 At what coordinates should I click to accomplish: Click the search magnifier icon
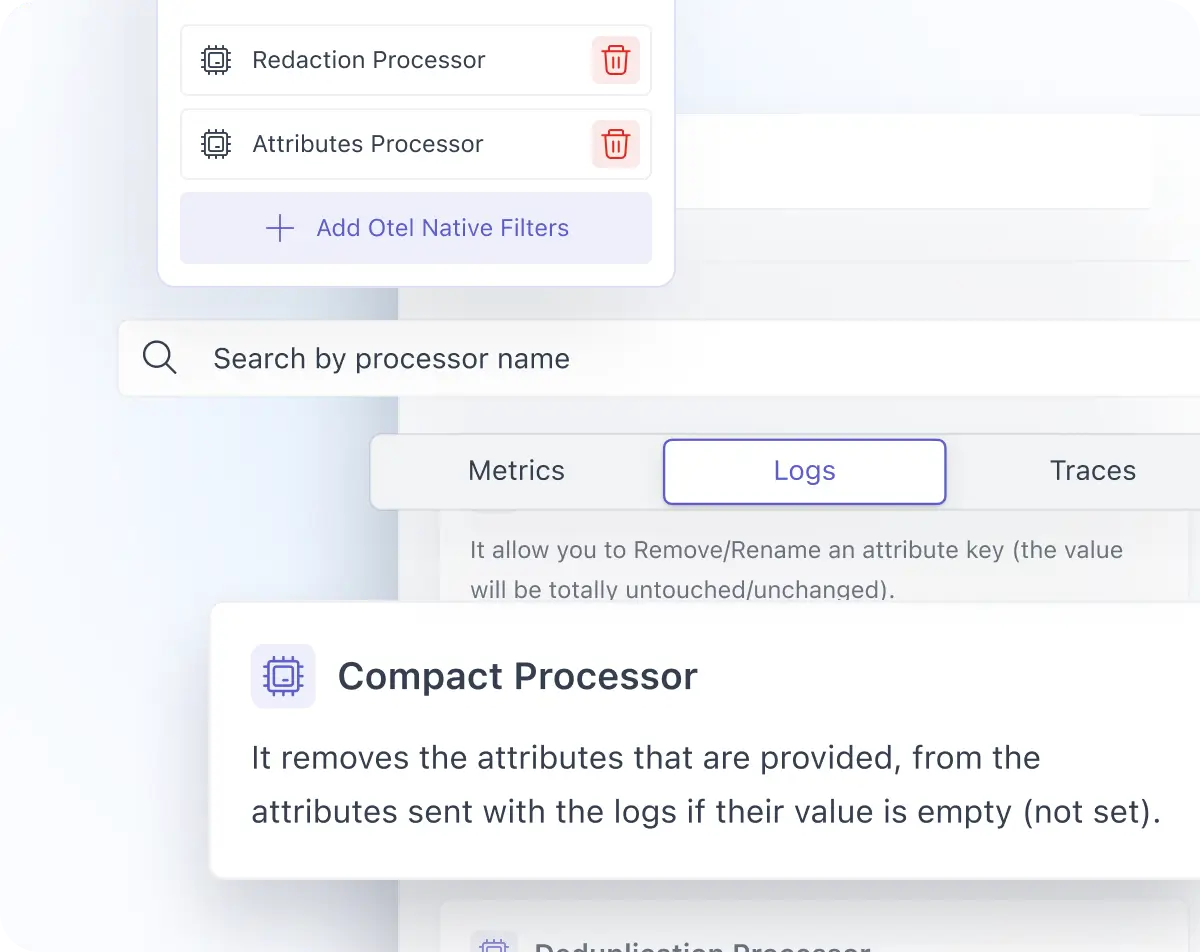[160, 357]
